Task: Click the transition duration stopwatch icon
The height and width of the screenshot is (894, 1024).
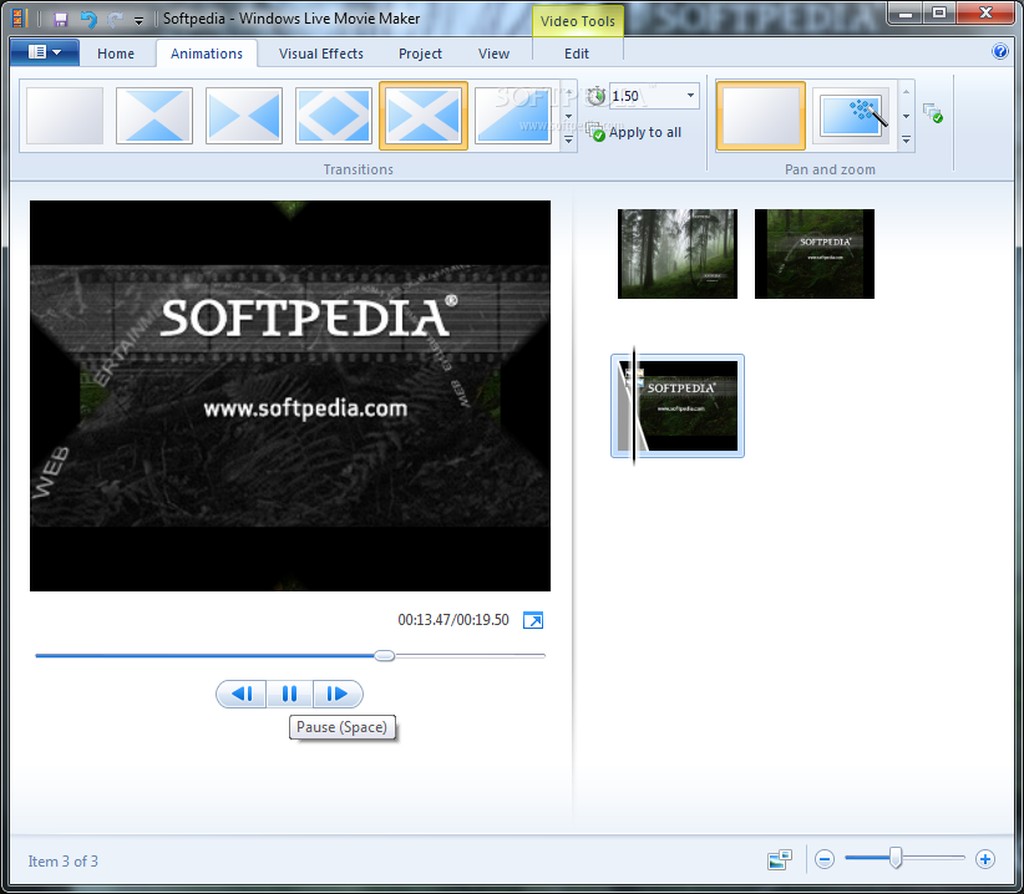Action: coord(596,96)
